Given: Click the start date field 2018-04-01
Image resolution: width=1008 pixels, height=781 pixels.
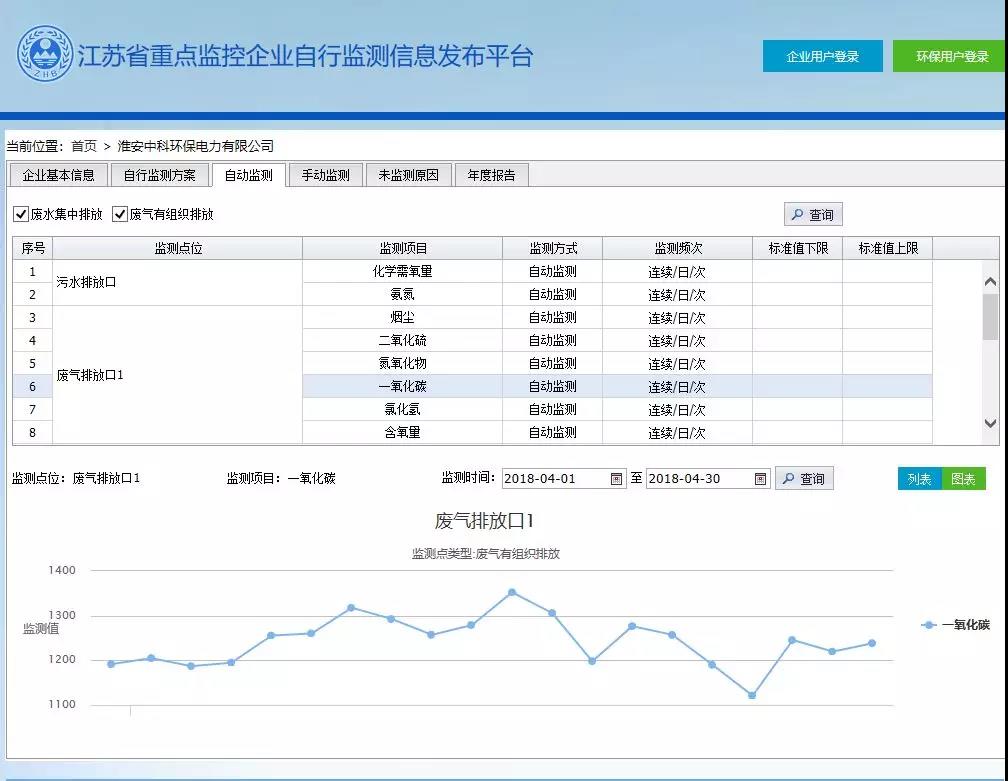Looking at the screenshot, I should click(x=554, y=479).
